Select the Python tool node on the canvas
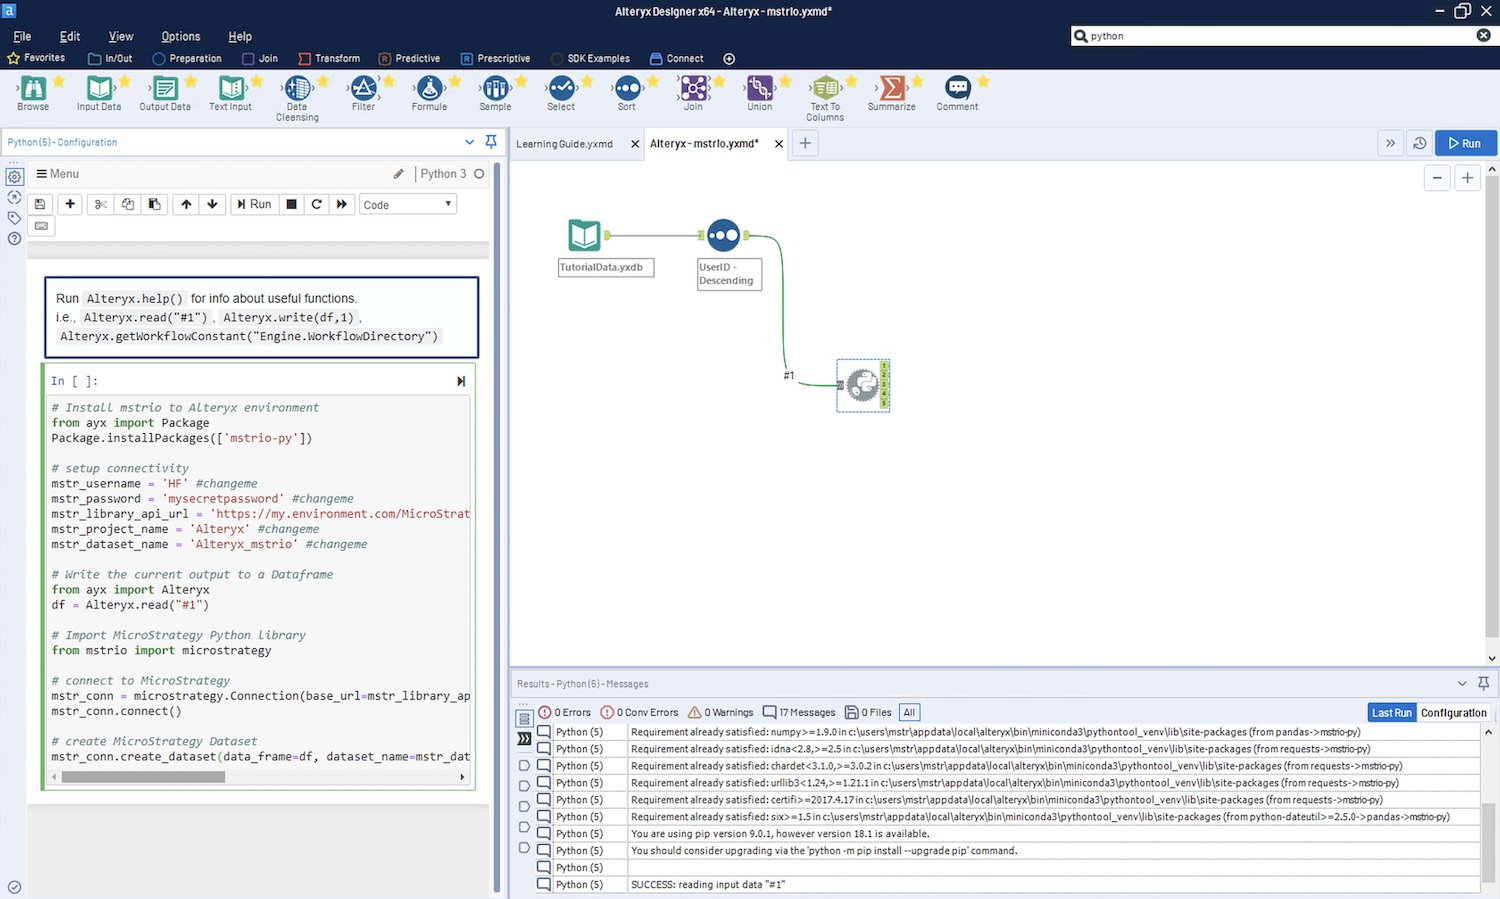This screenshot has width=1500, height=899. click(x=862, y=385)
